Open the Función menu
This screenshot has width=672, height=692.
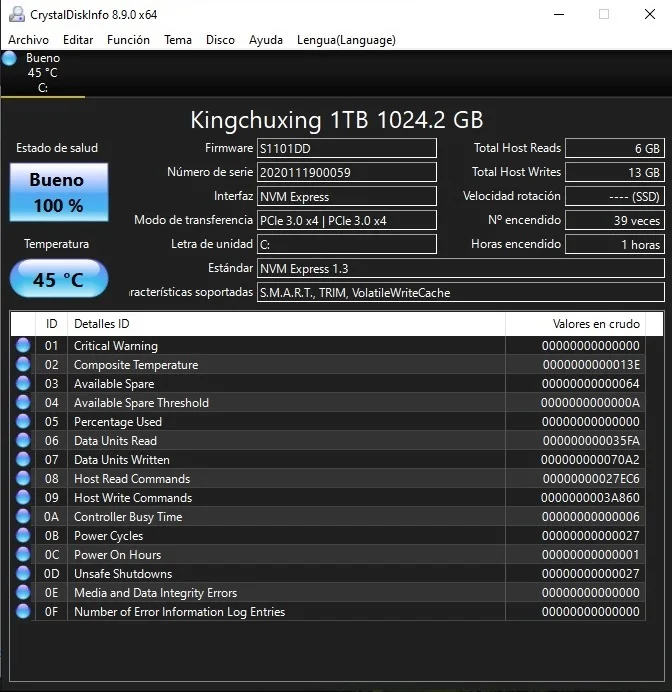pos(128,40)
